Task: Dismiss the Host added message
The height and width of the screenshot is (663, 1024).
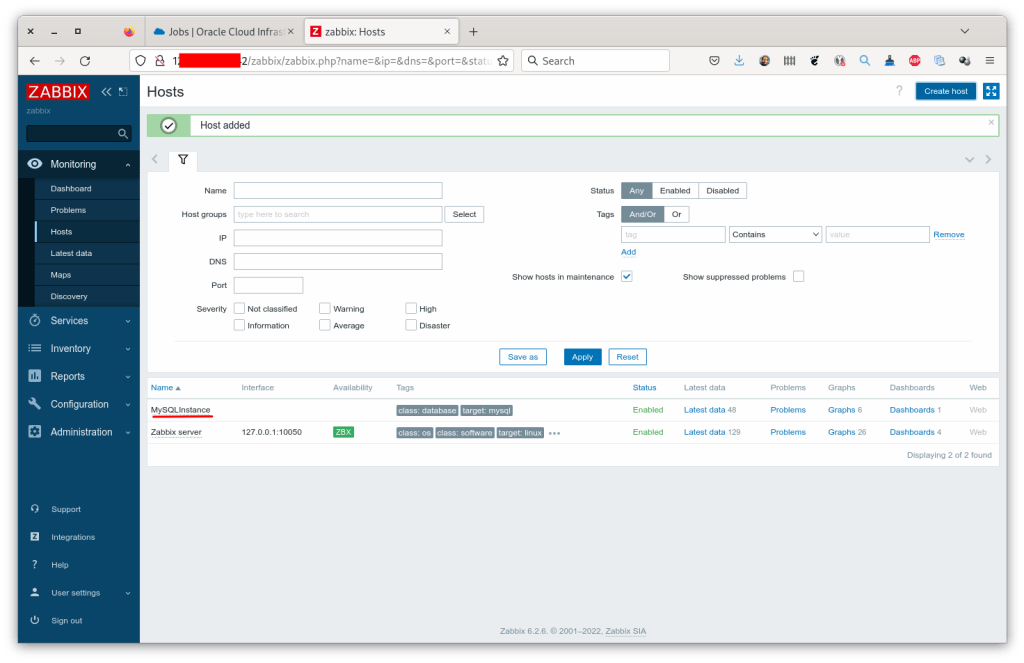Action: pos(991,122)
